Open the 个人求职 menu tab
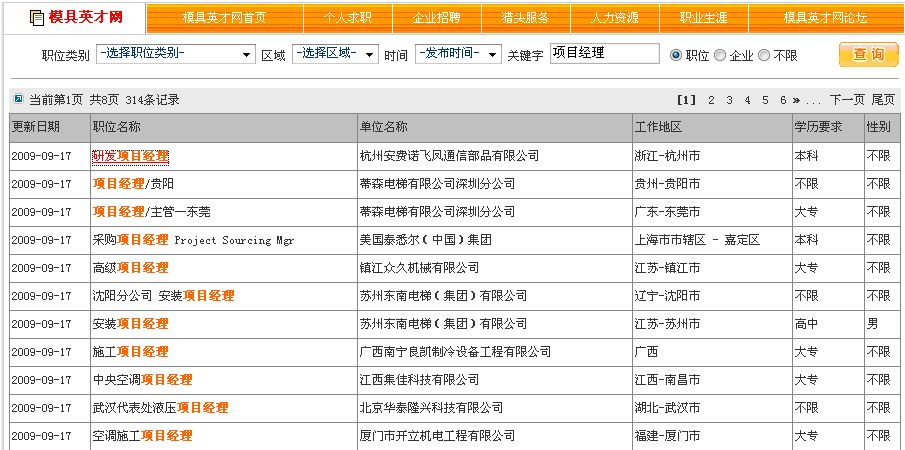This screenshot has width=905, height=450. [347, 18]
